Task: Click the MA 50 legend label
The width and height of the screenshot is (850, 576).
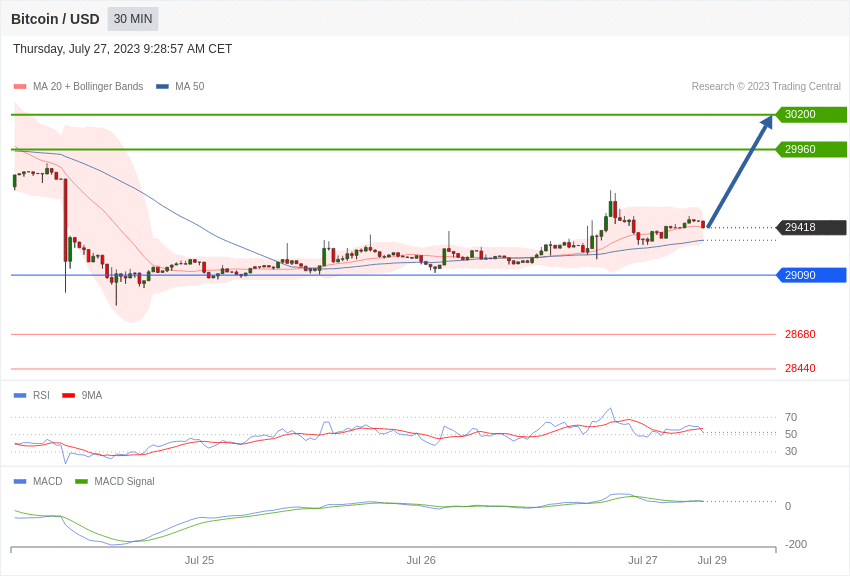Action: click(x=190, y=86)
